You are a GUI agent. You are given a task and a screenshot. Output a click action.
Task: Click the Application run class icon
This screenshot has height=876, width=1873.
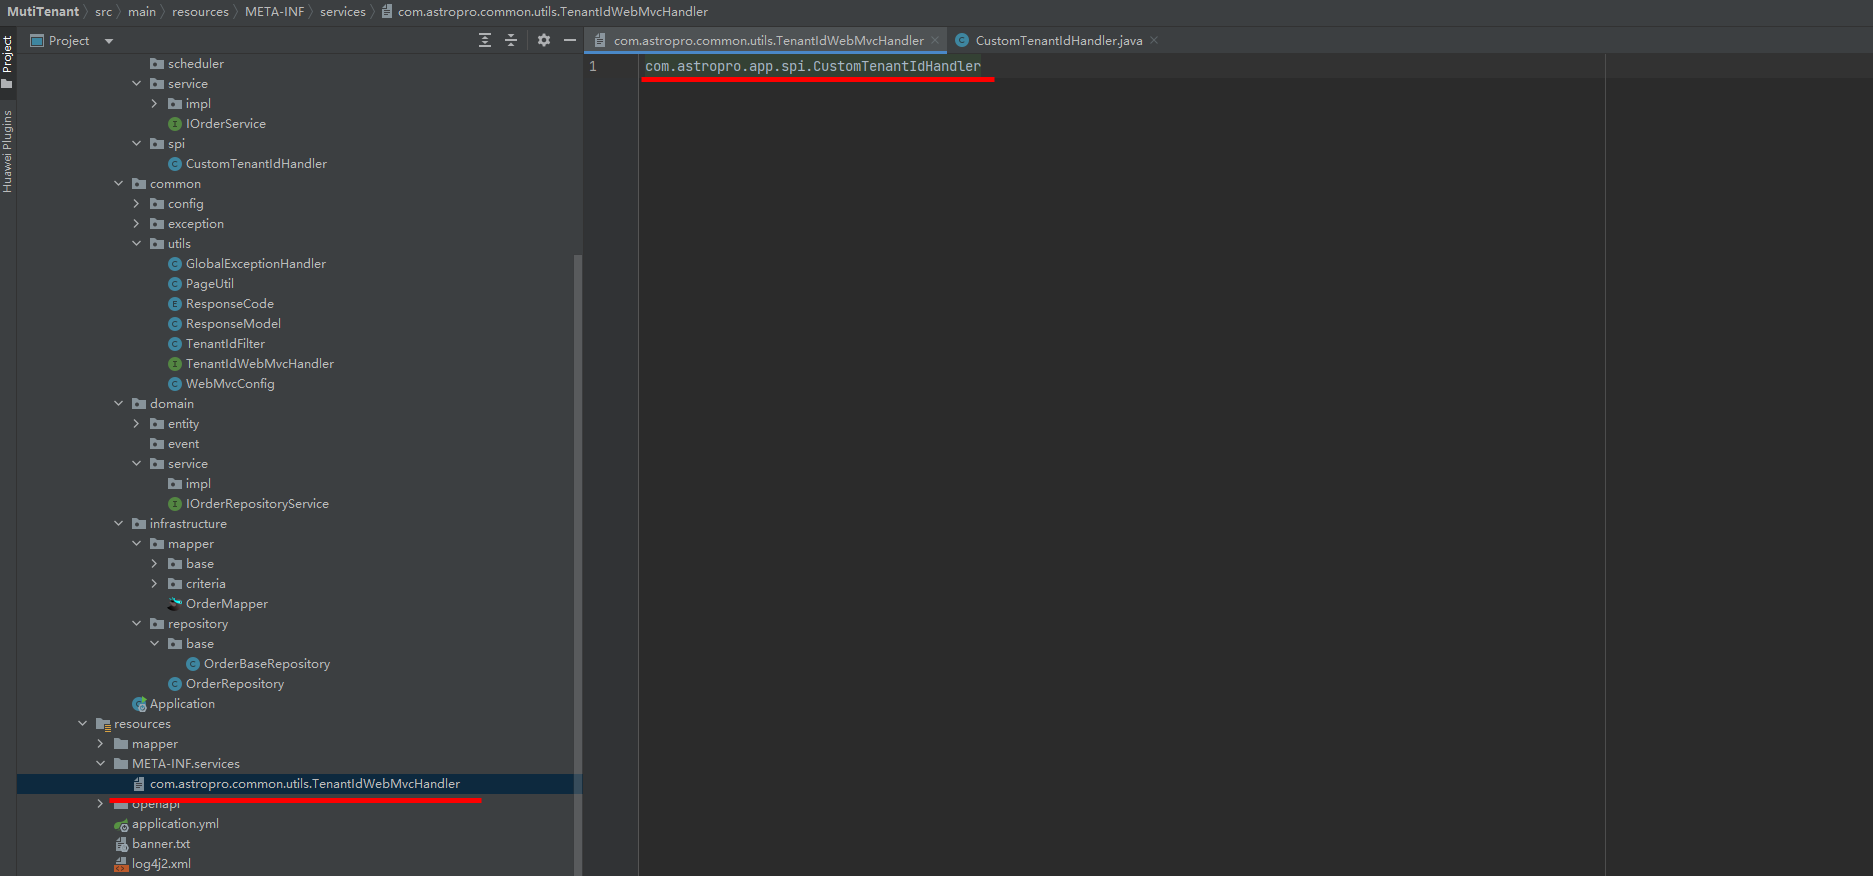pos(139,704)
